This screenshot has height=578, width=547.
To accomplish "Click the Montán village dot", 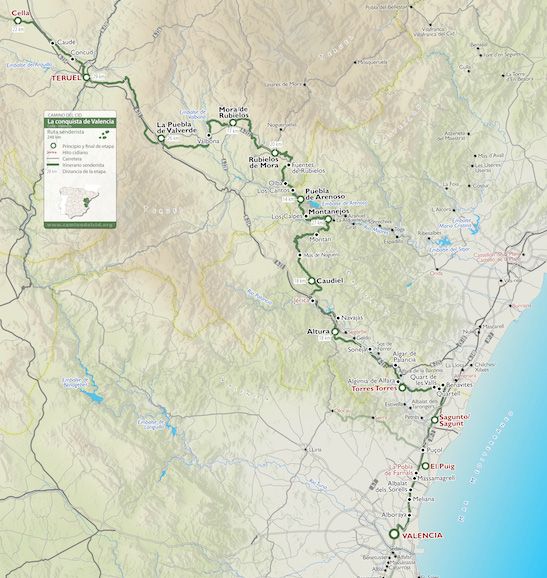I will point(316,234).
